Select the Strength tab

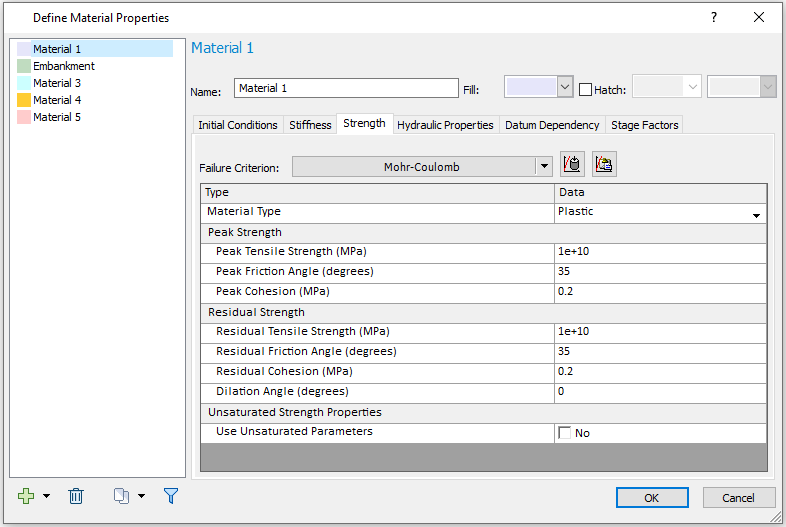[364, 123]
